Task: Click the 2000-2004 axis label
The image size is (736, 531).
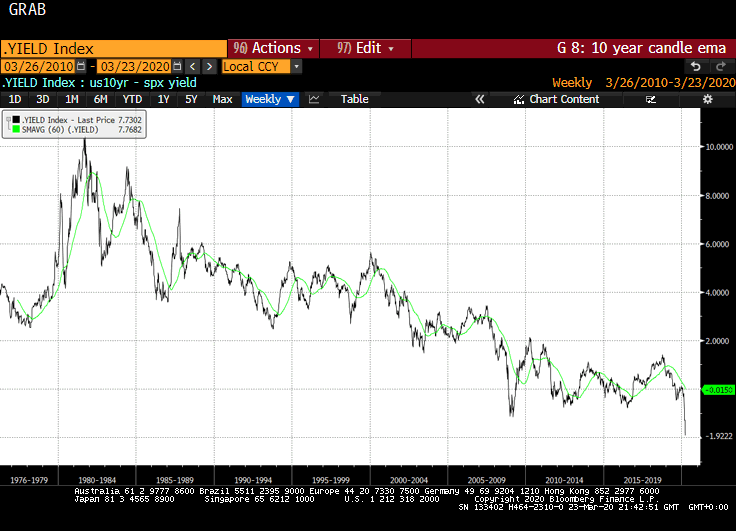Action: [409, 480]
